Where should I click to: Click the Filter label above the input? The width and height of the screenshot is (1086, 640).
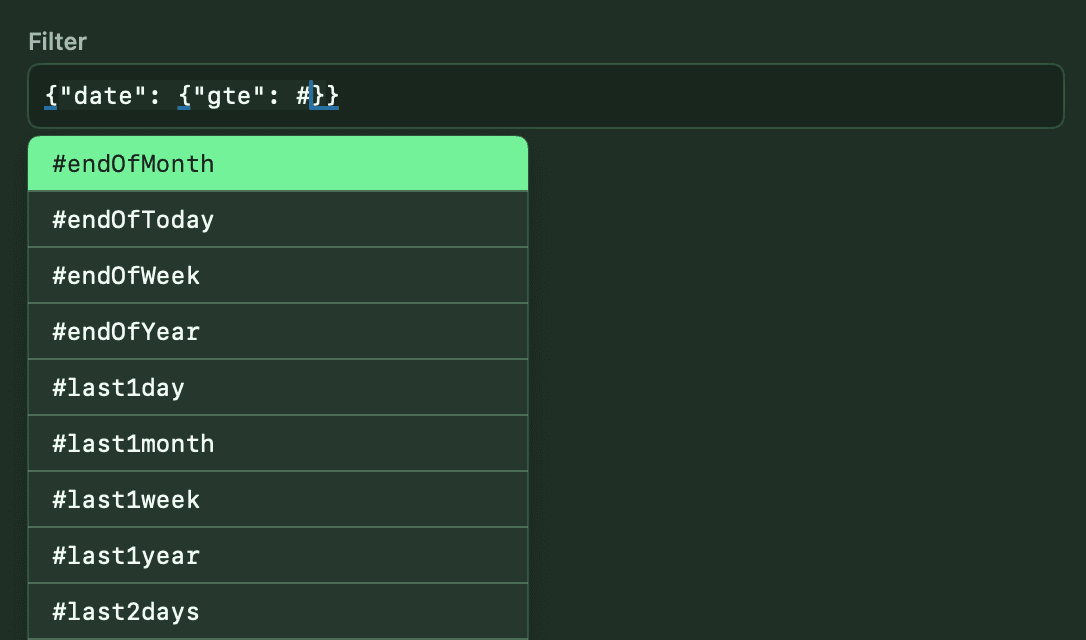(x=57, y=41)
